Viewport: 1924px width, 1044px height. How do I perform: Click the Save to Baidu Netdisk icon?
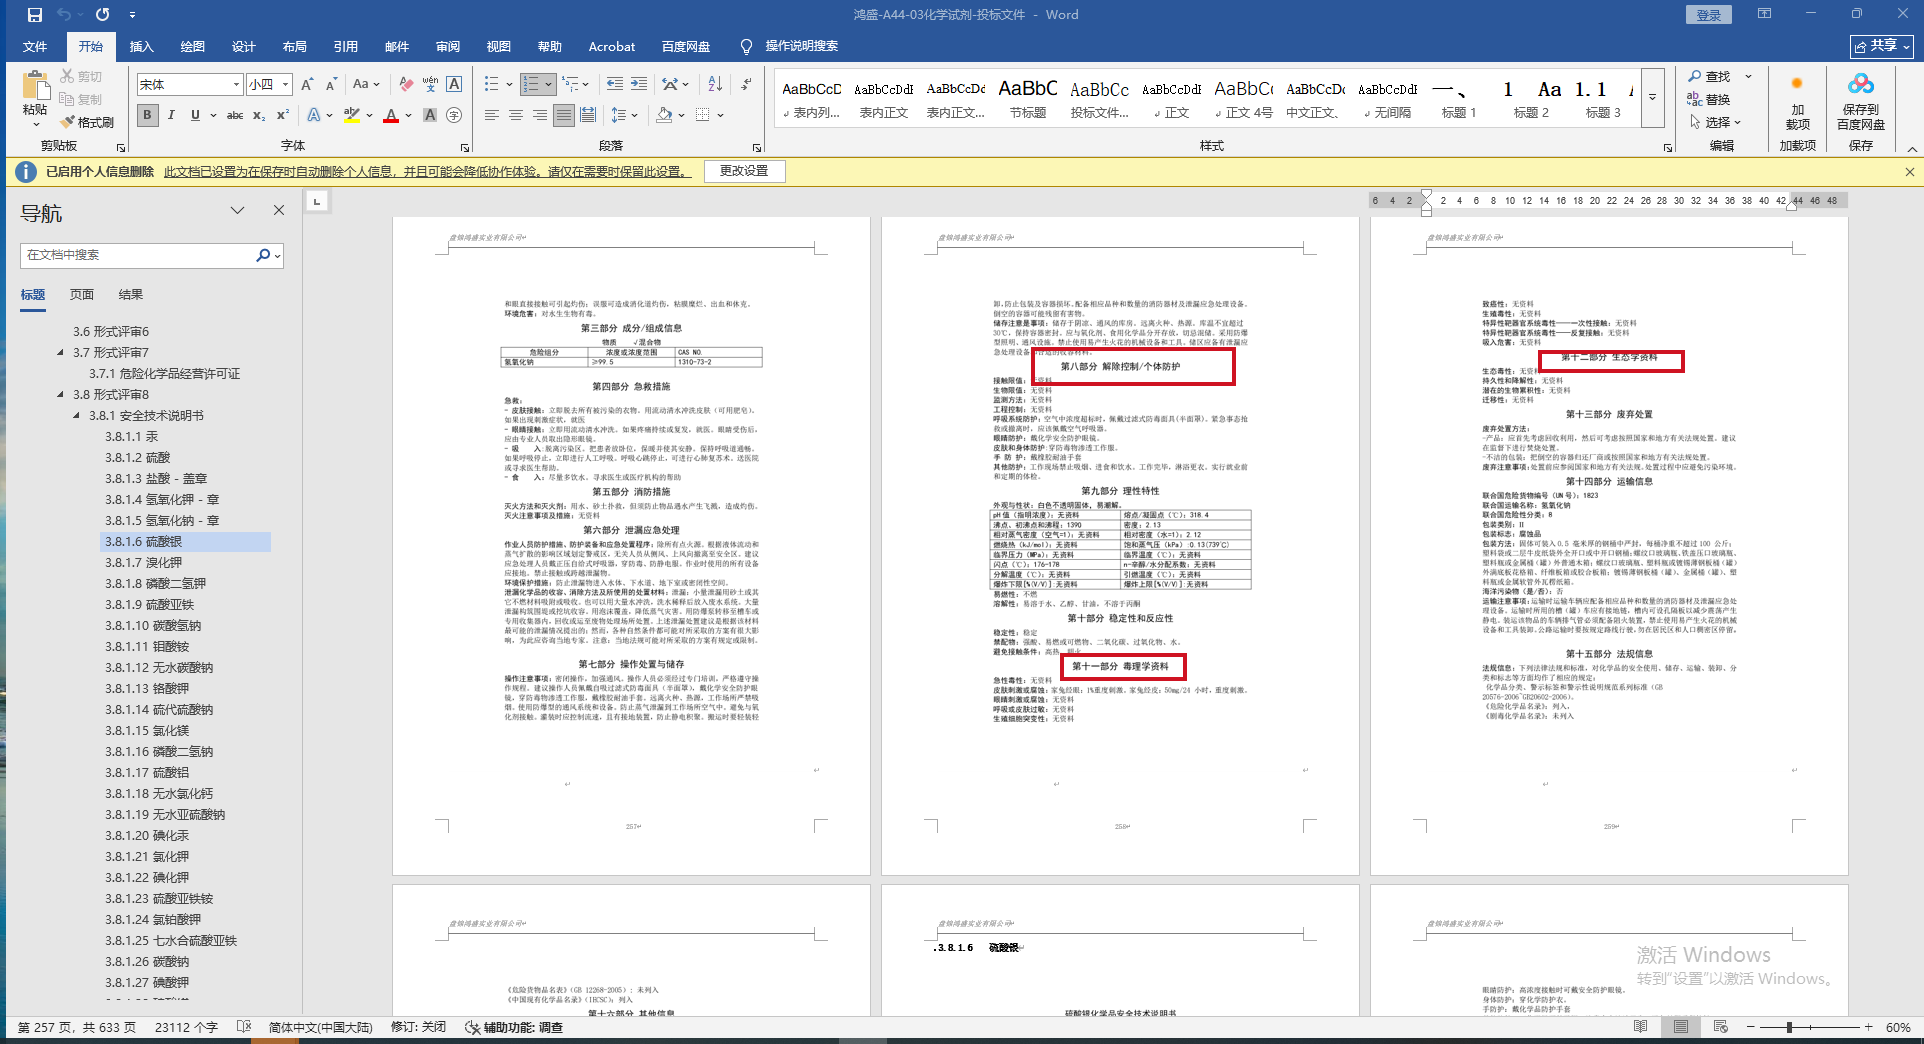tap(1860, 100)
